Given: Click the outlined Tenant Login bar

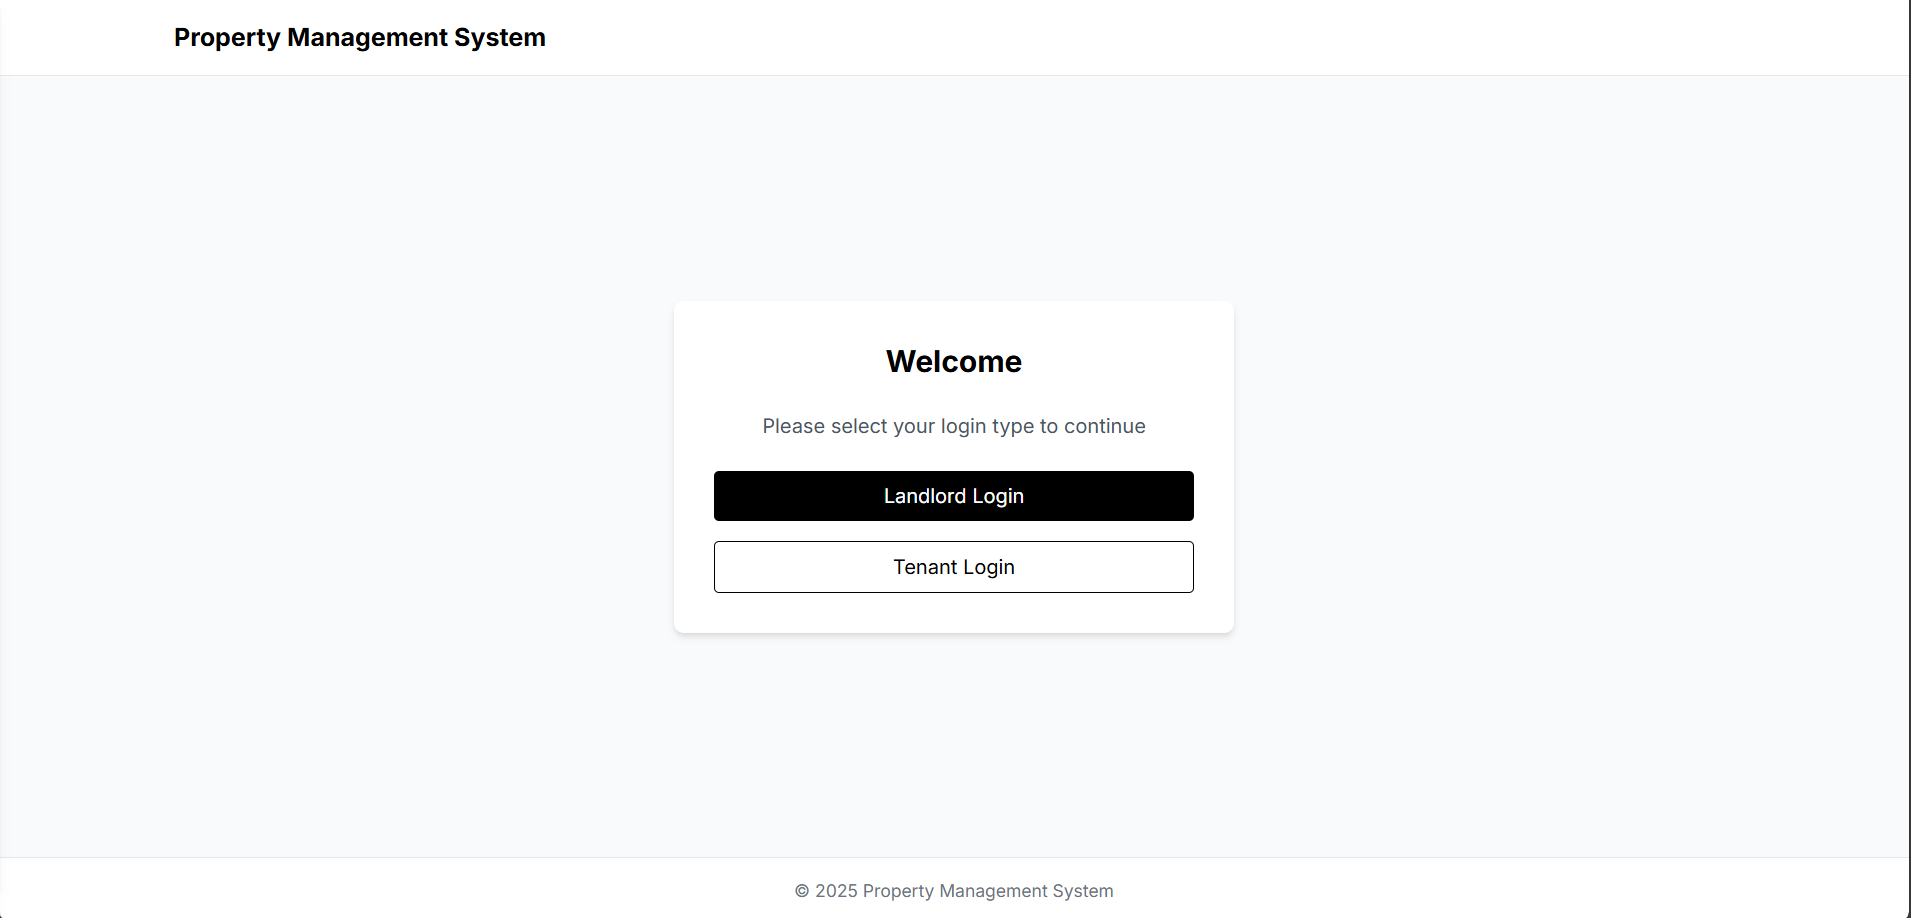Looking at the screenshot, I should [x=953, y=566].
